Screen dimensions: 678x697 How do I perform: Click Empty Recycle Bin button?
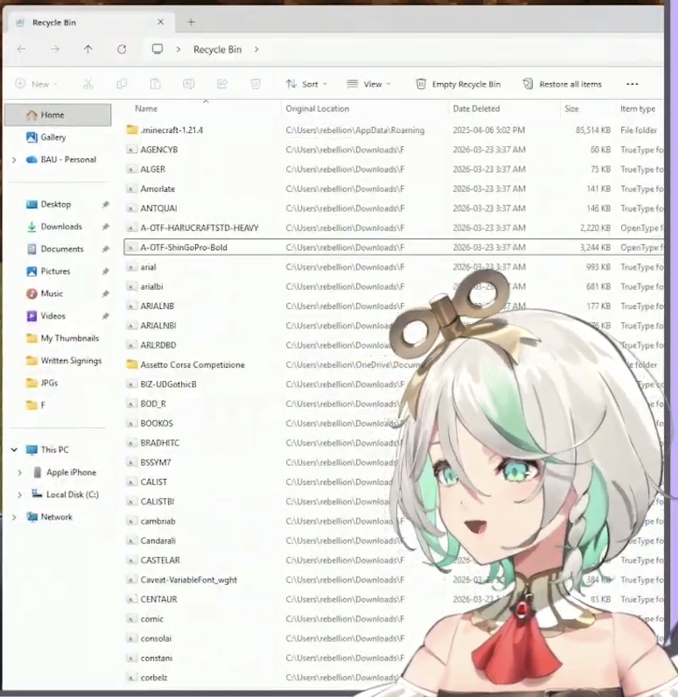[458, 84]
